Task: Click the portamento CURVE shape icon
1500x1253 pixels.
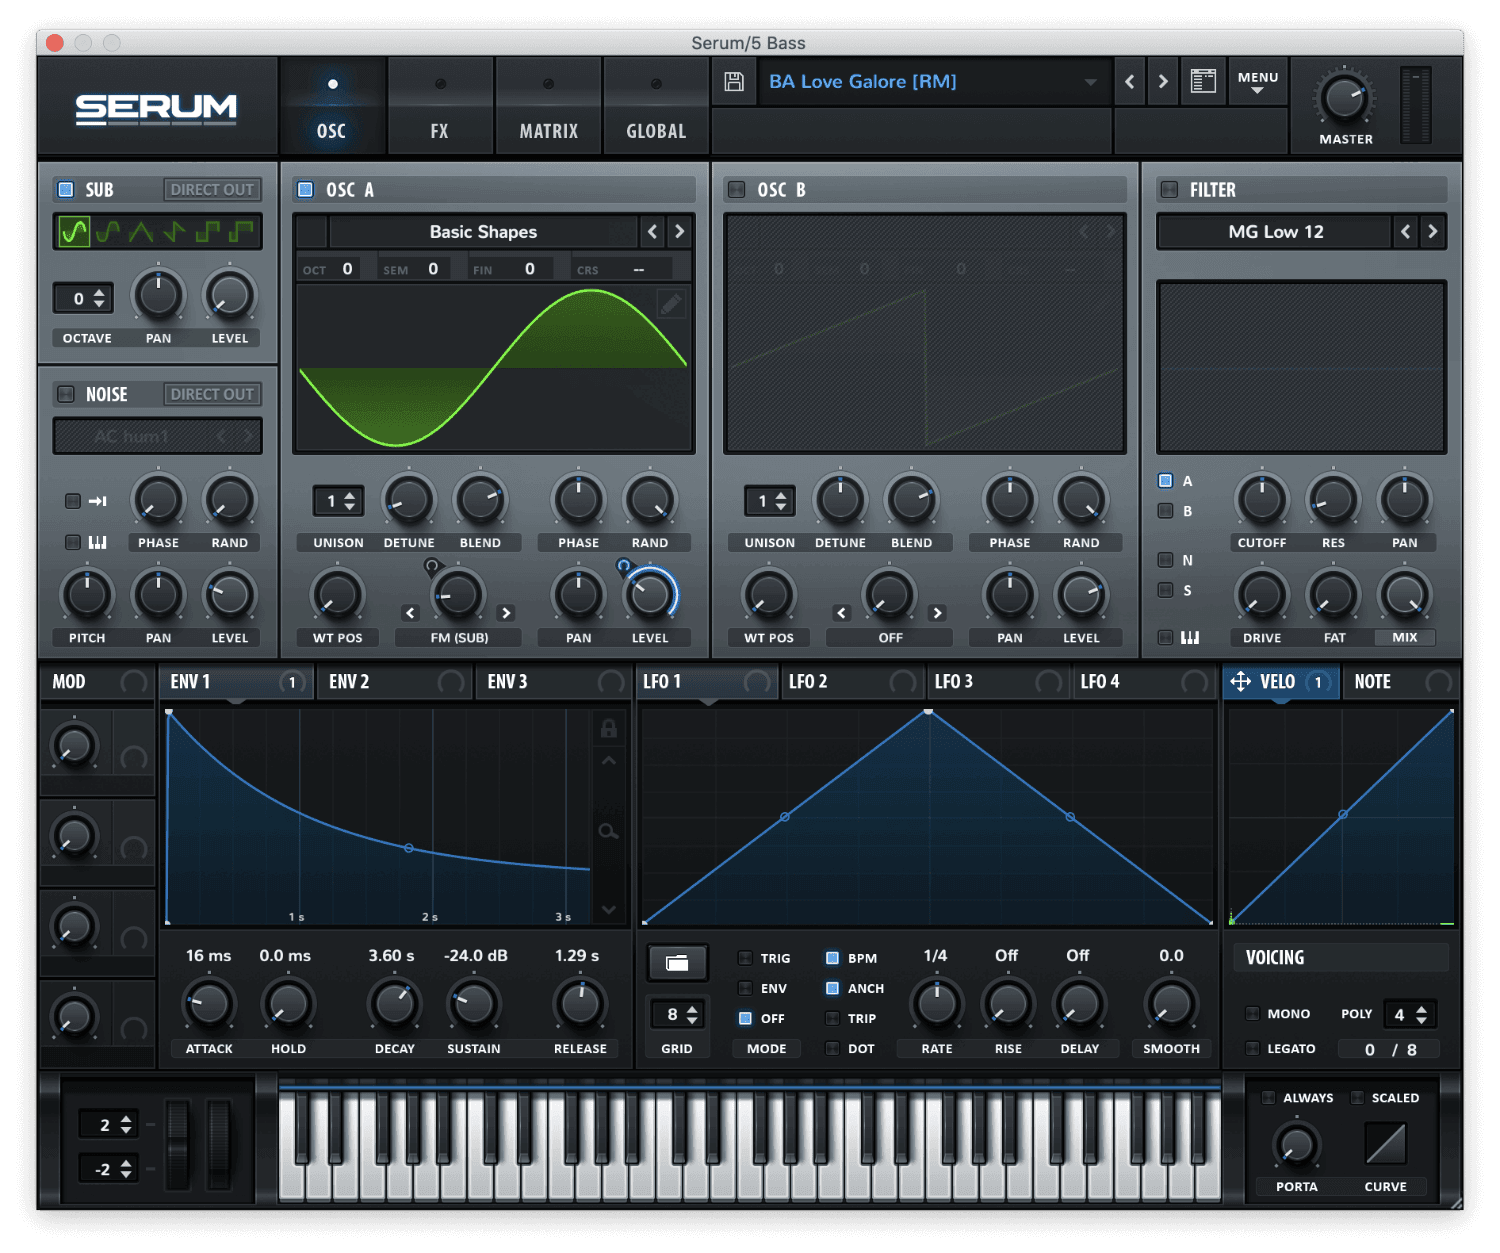Action: click(1386, 1143)
